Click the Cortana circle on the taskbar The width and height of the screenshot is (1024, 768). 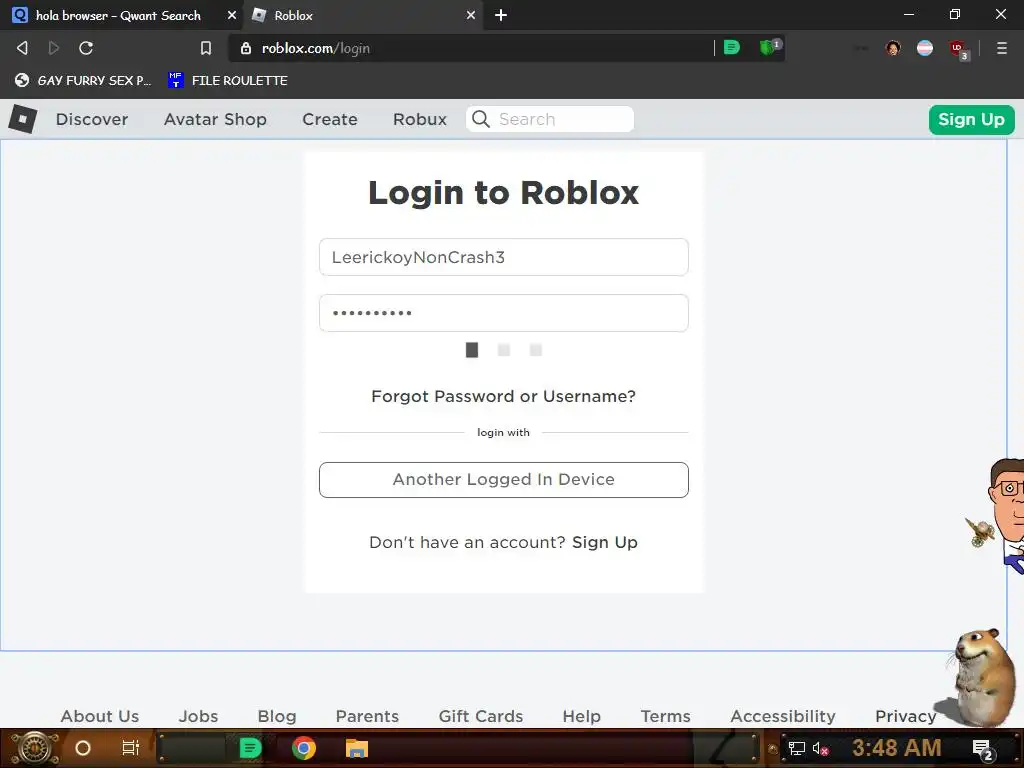83,748
